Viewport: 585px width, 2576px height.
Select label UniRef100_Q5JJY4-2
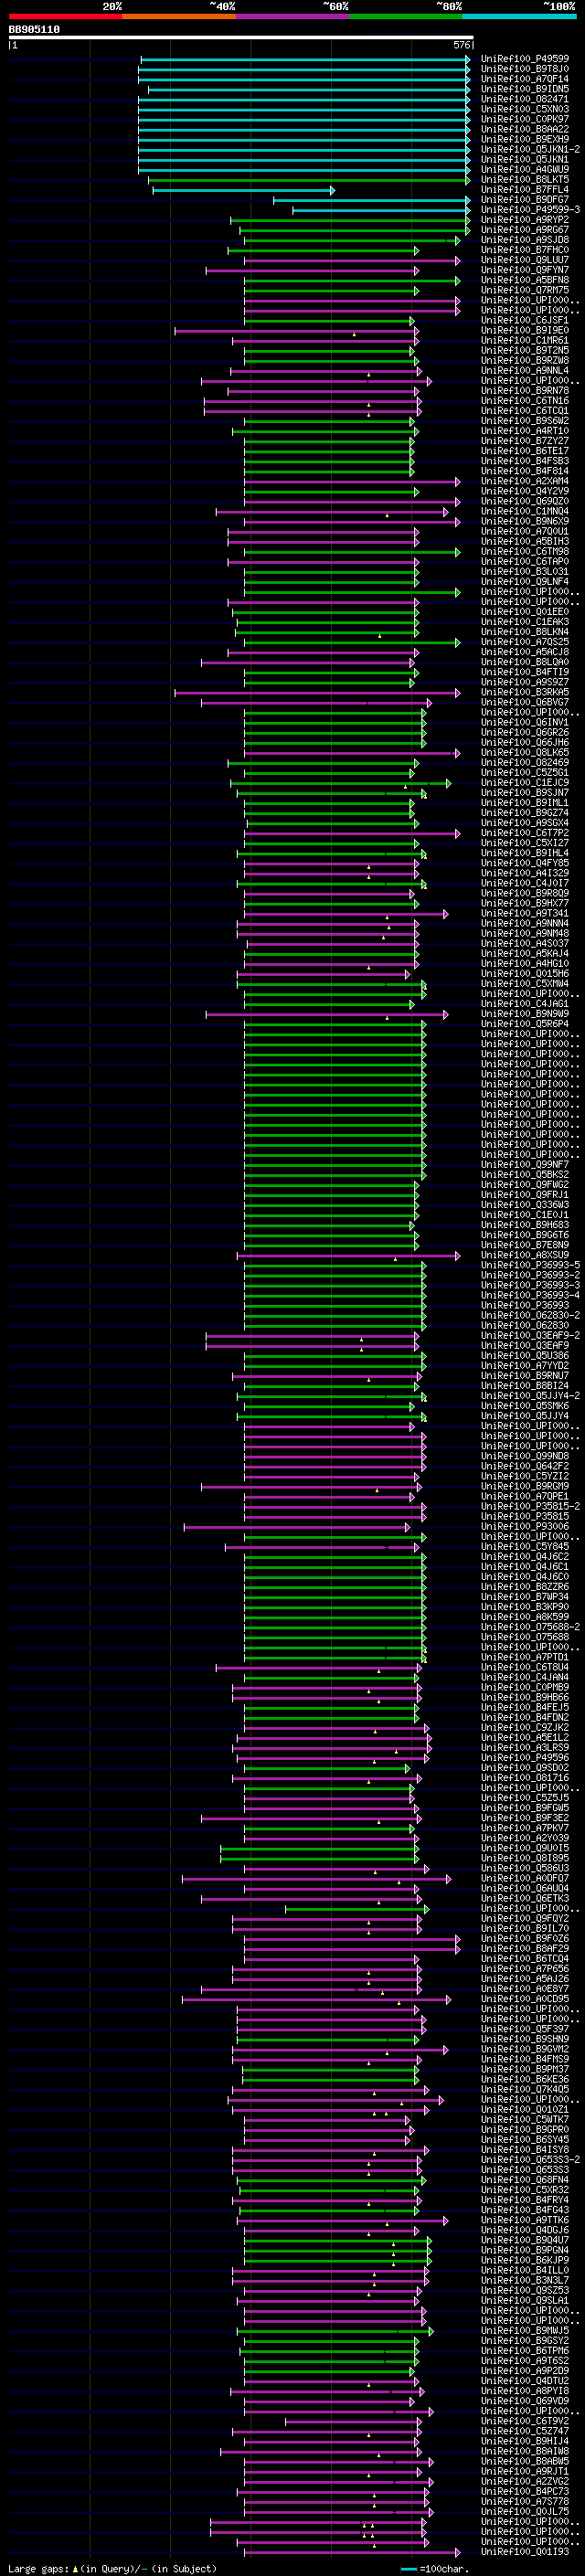click(530, 1395)
